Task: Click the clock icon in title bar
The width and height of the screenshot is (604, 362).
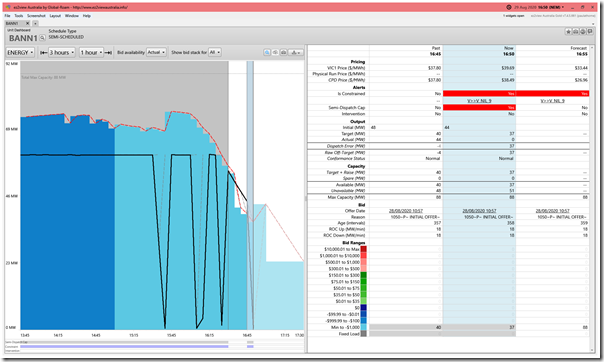Action: pos(508,7)
